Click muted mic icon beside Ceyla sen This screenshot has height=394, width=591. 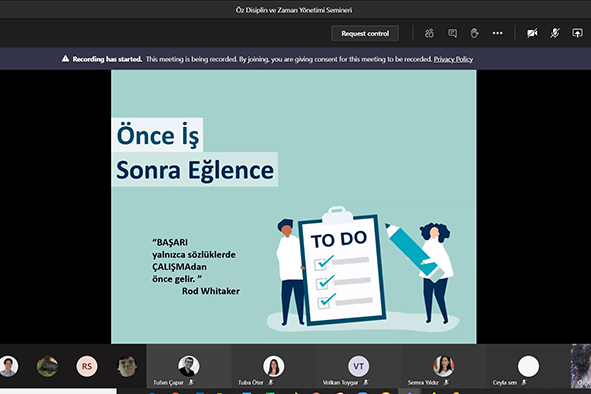(x=524, y=383)
